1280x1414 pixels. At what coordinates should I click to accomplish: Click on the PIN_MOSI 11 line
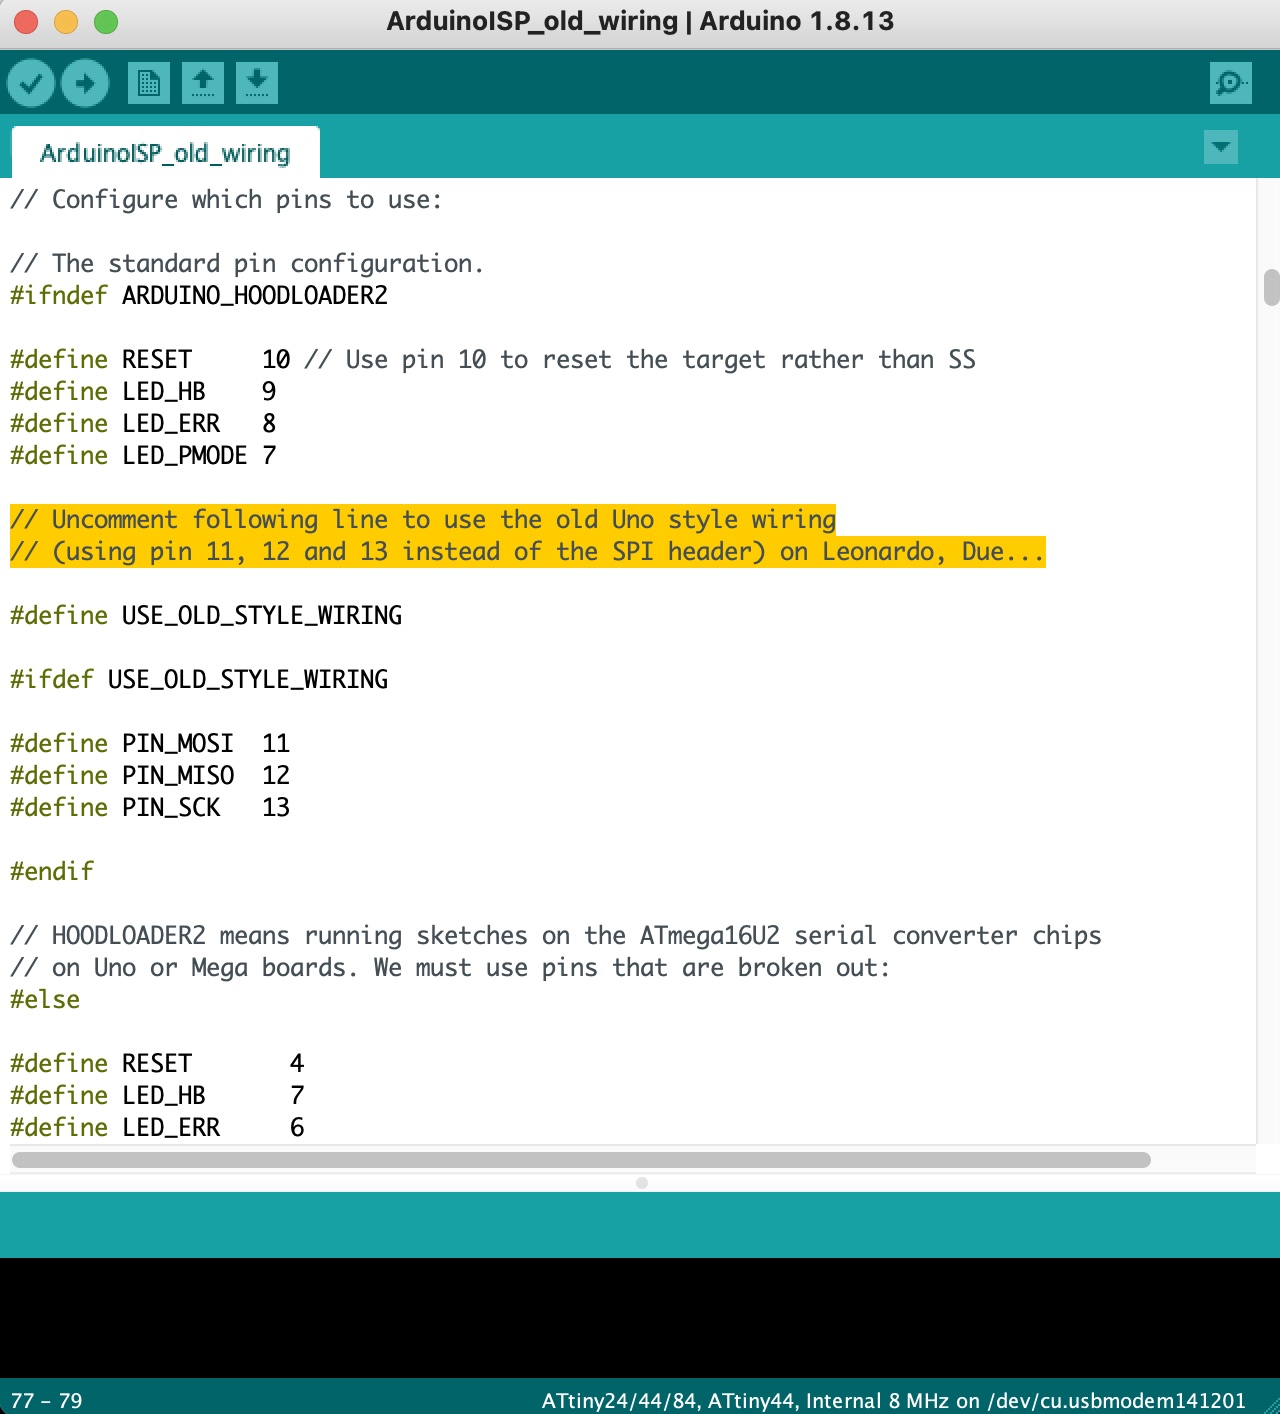pyautogui.click(x=150, y=743)
